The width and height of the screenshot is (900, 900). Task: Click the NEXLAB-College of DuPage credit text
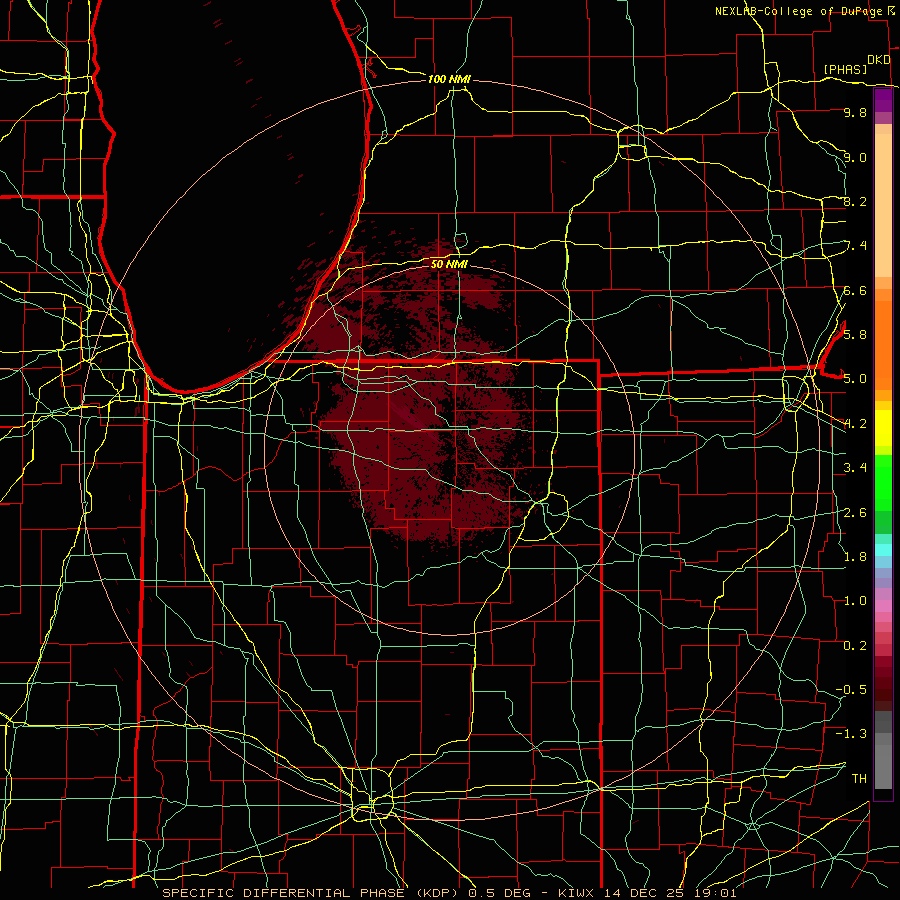pyautogui.click(x=798, y=11)
